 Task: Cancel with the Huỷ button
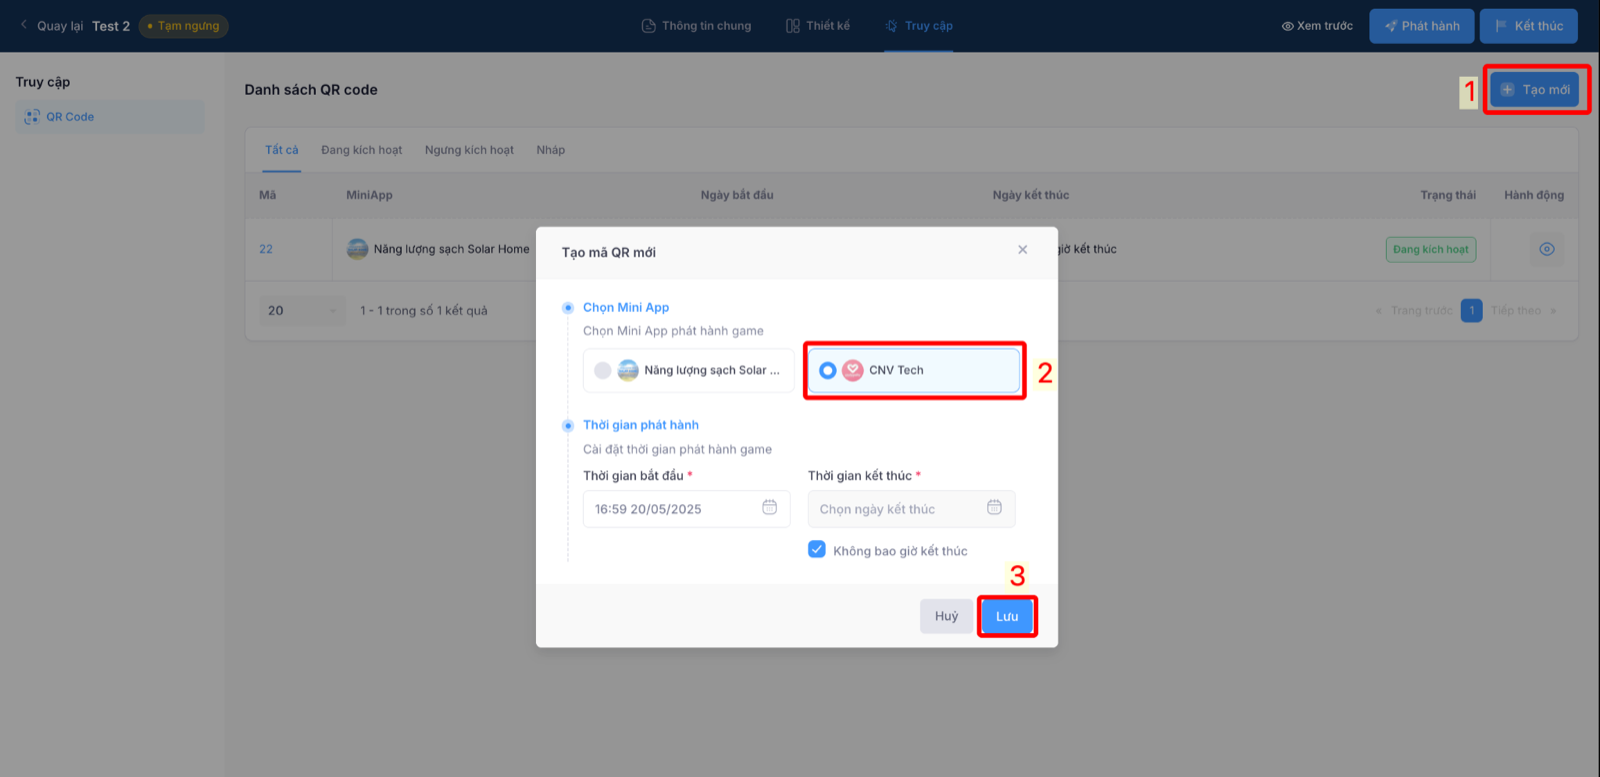tap(947, 616)
